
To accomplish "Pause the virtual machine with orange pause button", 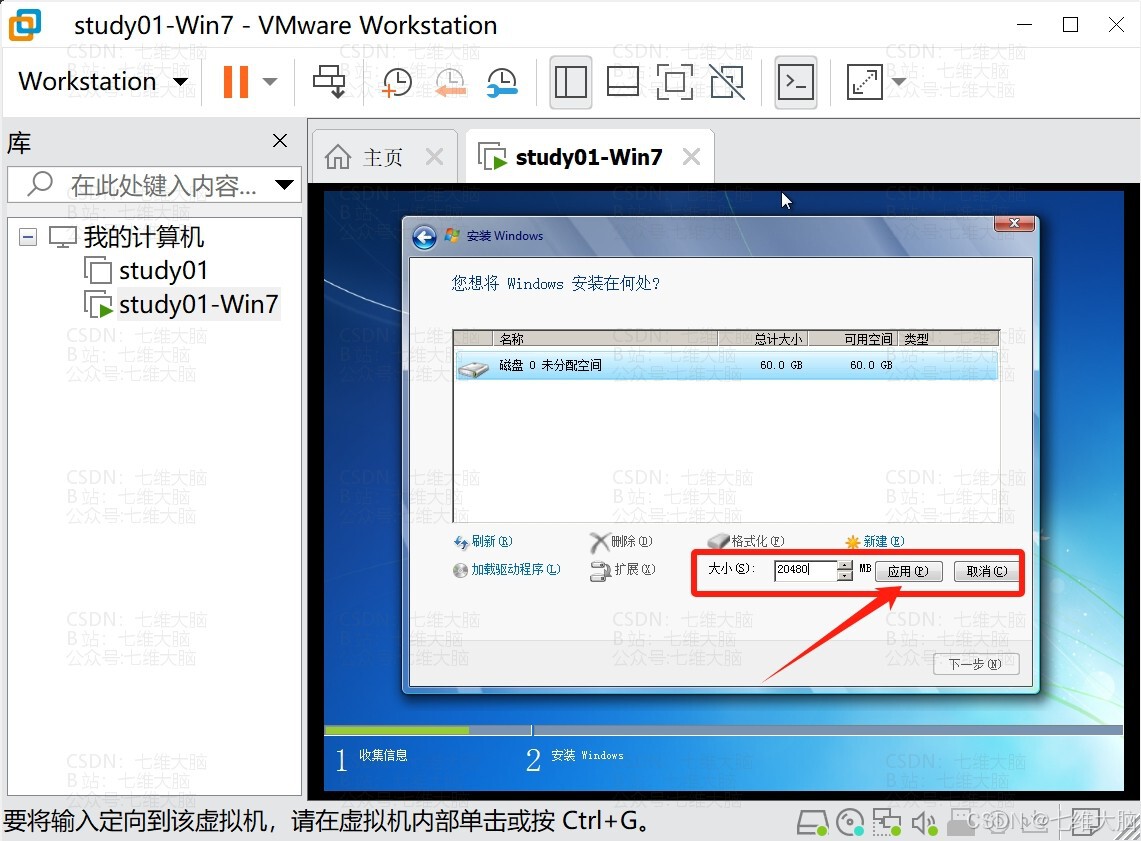I will point(235,81).
